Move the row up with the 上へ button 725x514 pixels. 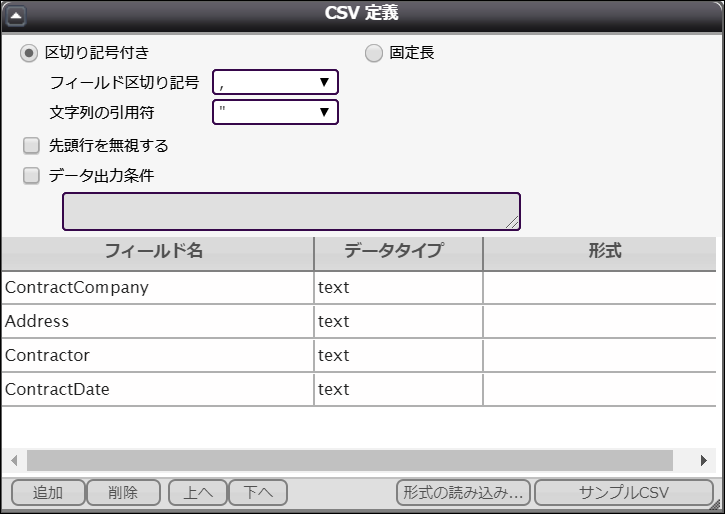click(198, 493)
